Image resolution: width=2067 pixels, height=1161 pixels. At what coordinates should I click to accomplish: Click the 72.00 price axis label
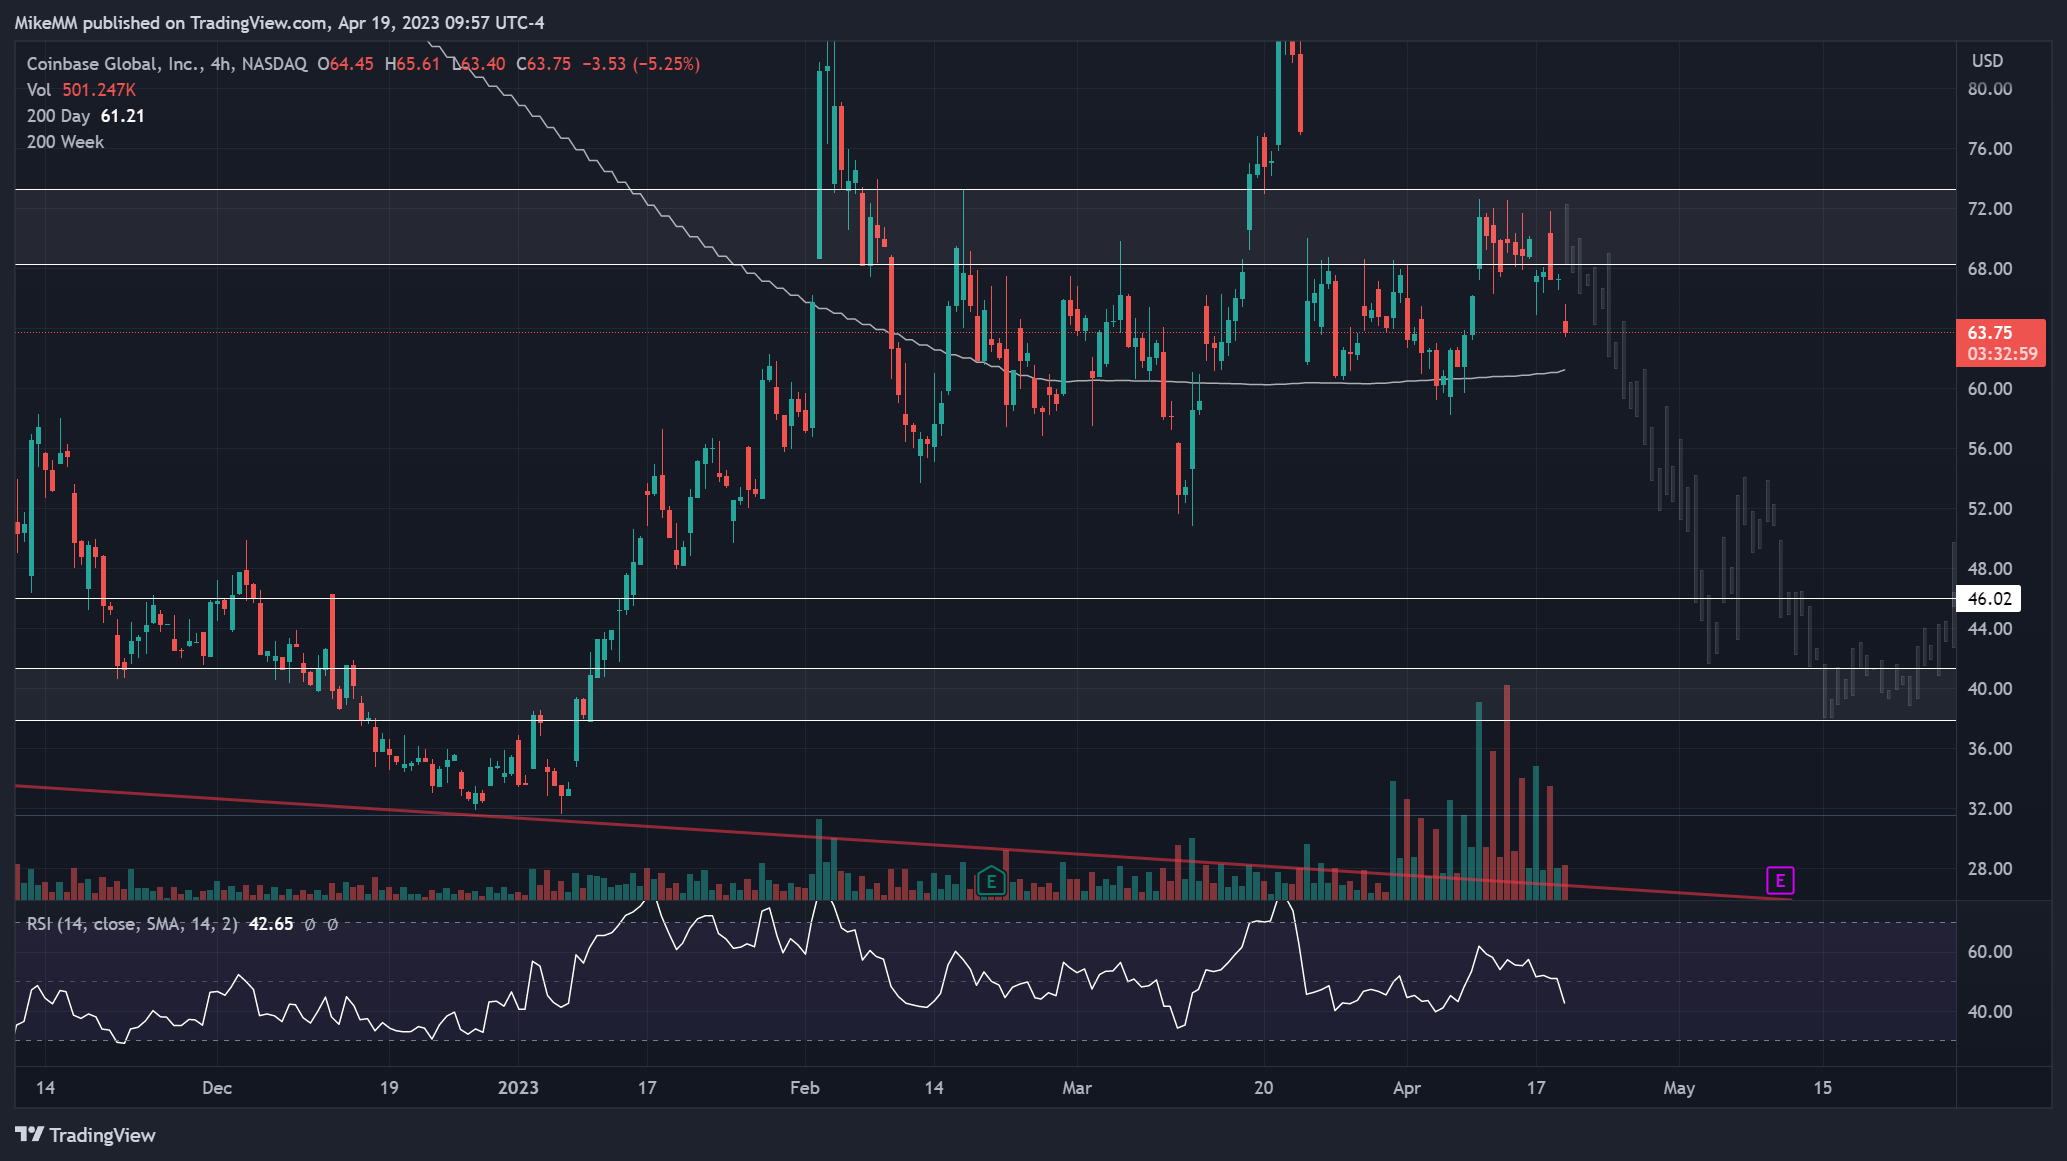pyautogui.click(x=1989, y=209)
